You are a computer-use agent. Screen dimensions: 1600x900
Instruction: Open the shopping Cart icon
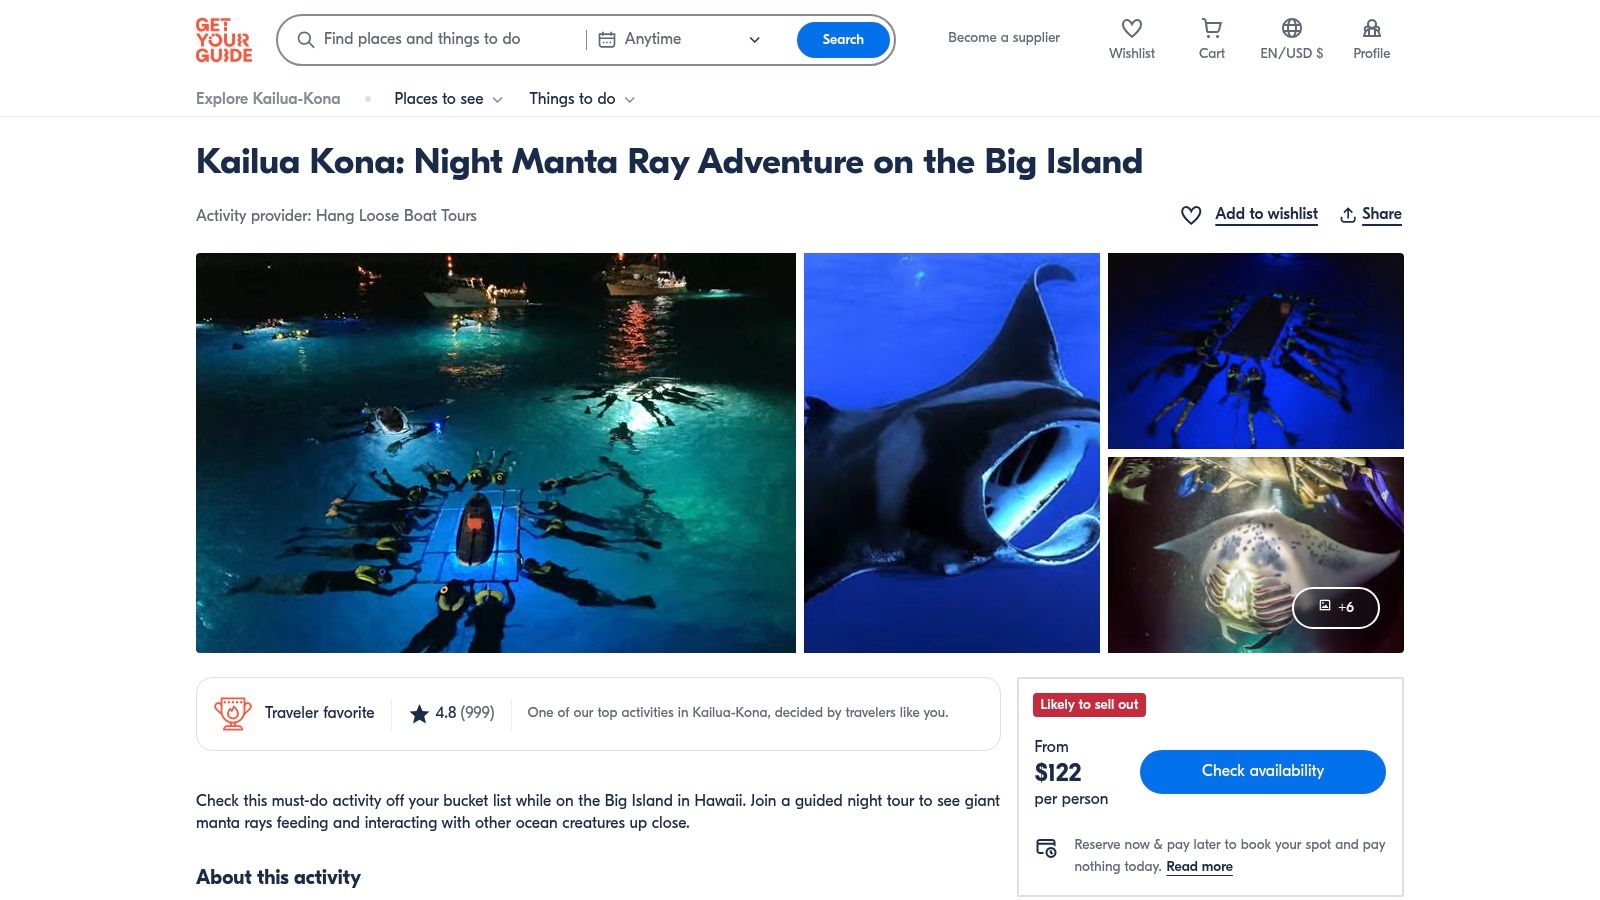(x=1211, y=29)
